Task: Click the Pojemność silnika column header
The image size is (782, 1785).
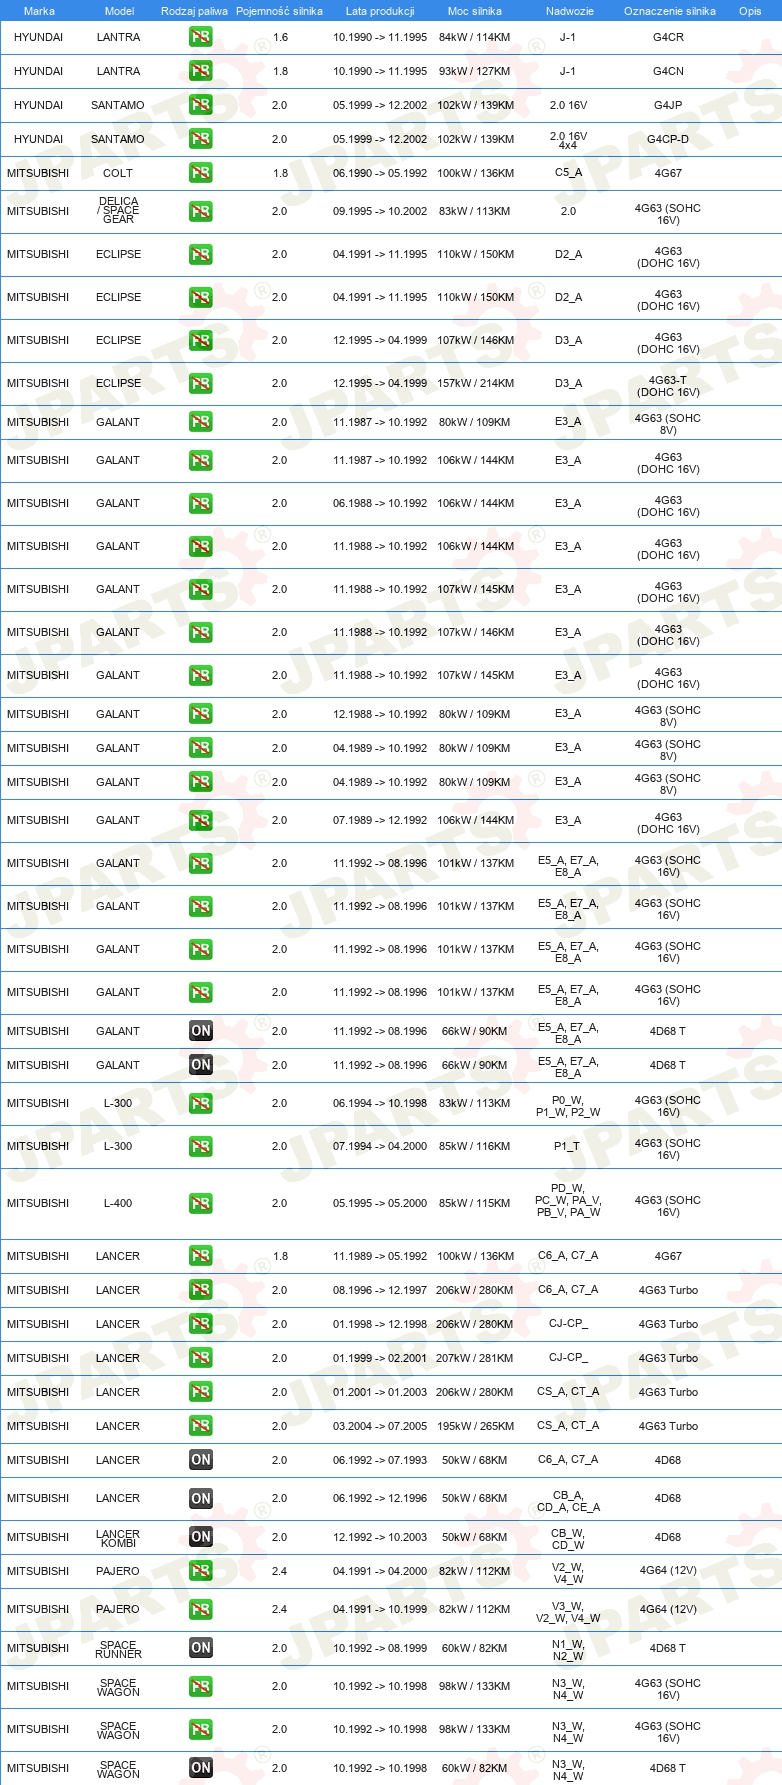Action: click(x=279, y=11)
